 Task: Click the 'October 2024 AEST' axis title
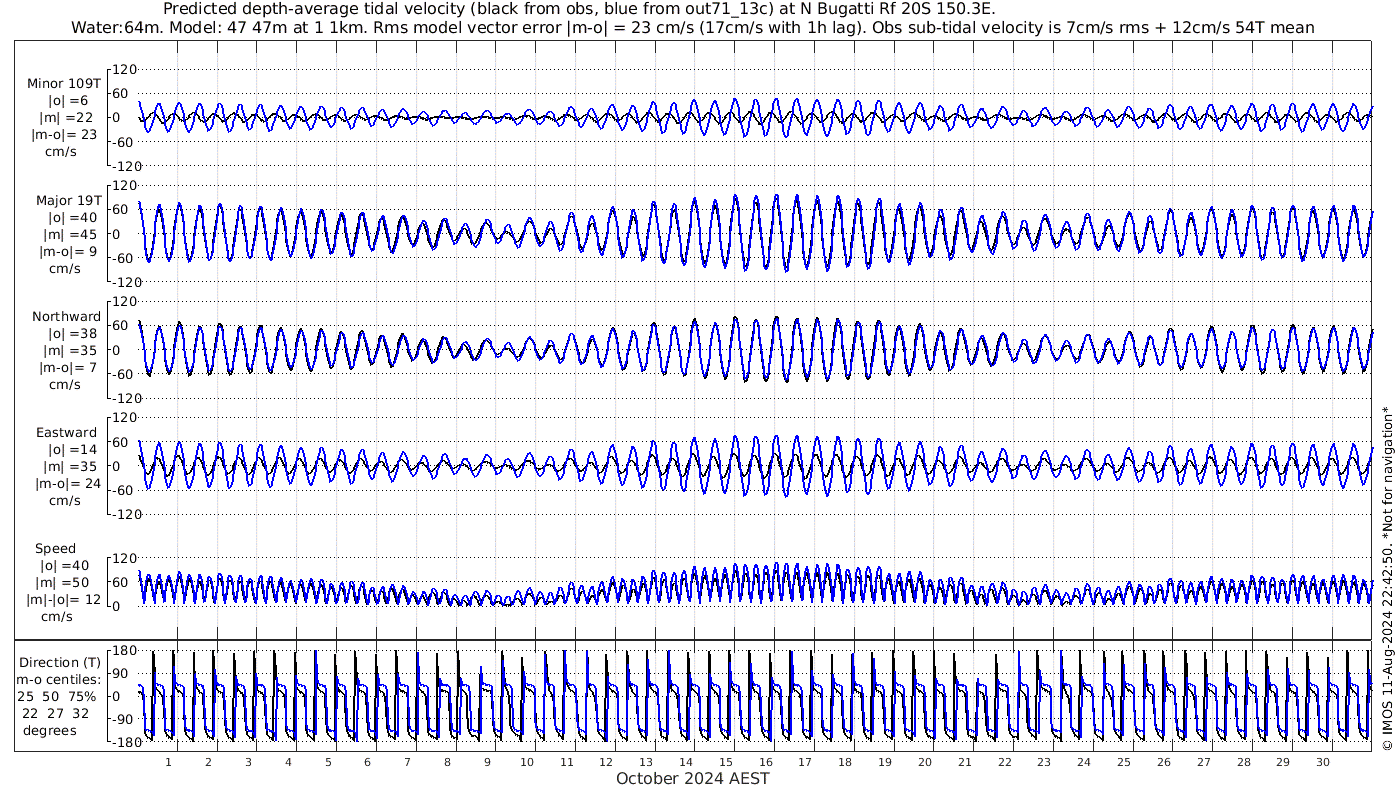click(x=693, y=779)
